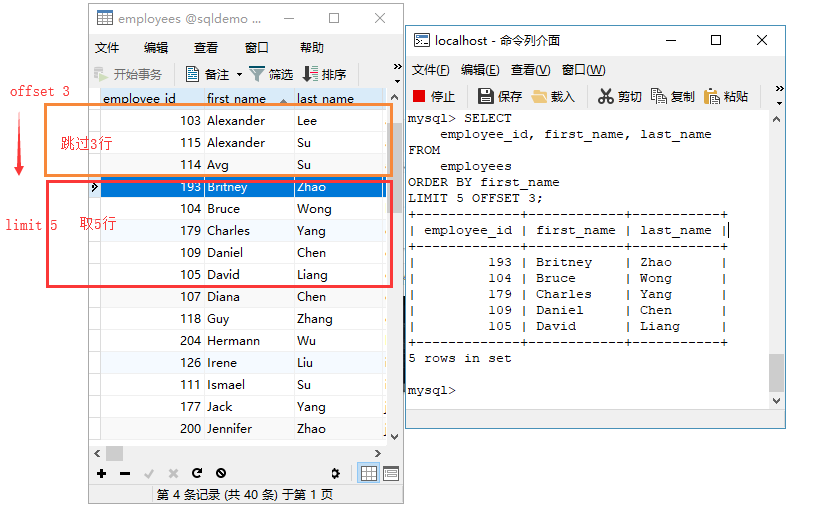Click the 载入 load folder icon
The width and height of the screenshot is (815, 506).
tap(539, 96)
